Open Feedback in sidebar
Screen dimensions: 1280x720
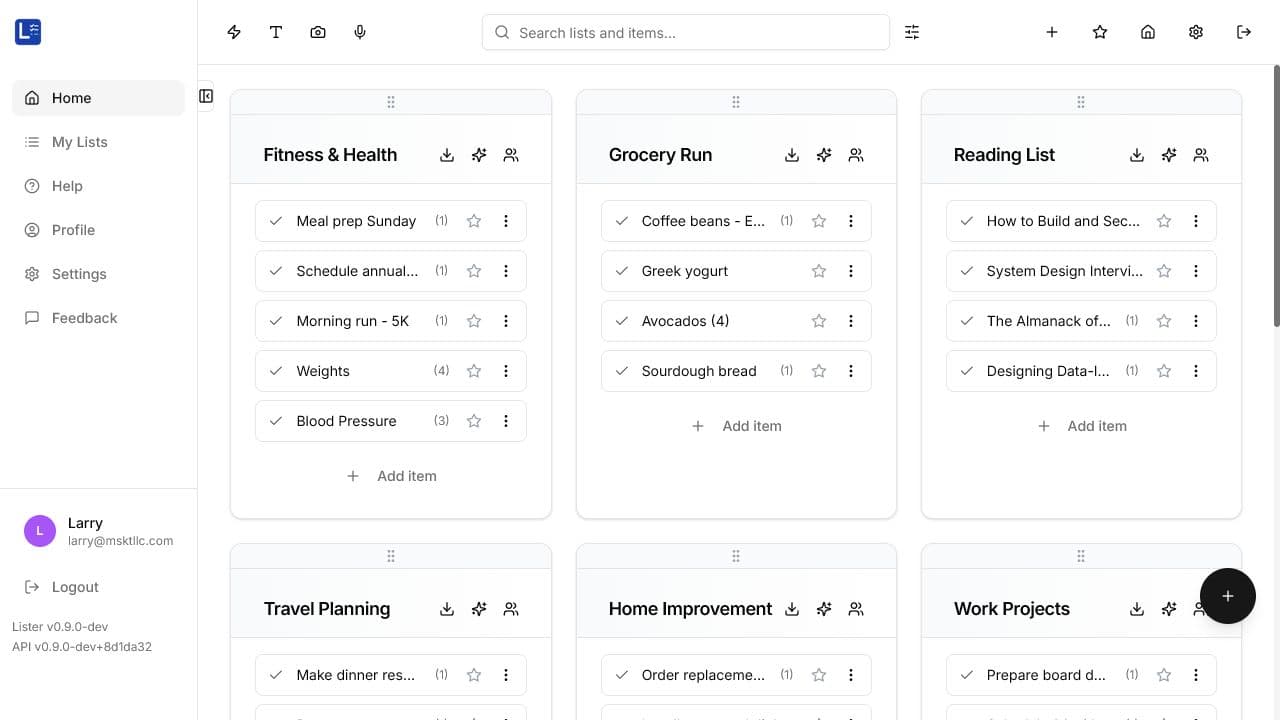click(x=98, y=318)
